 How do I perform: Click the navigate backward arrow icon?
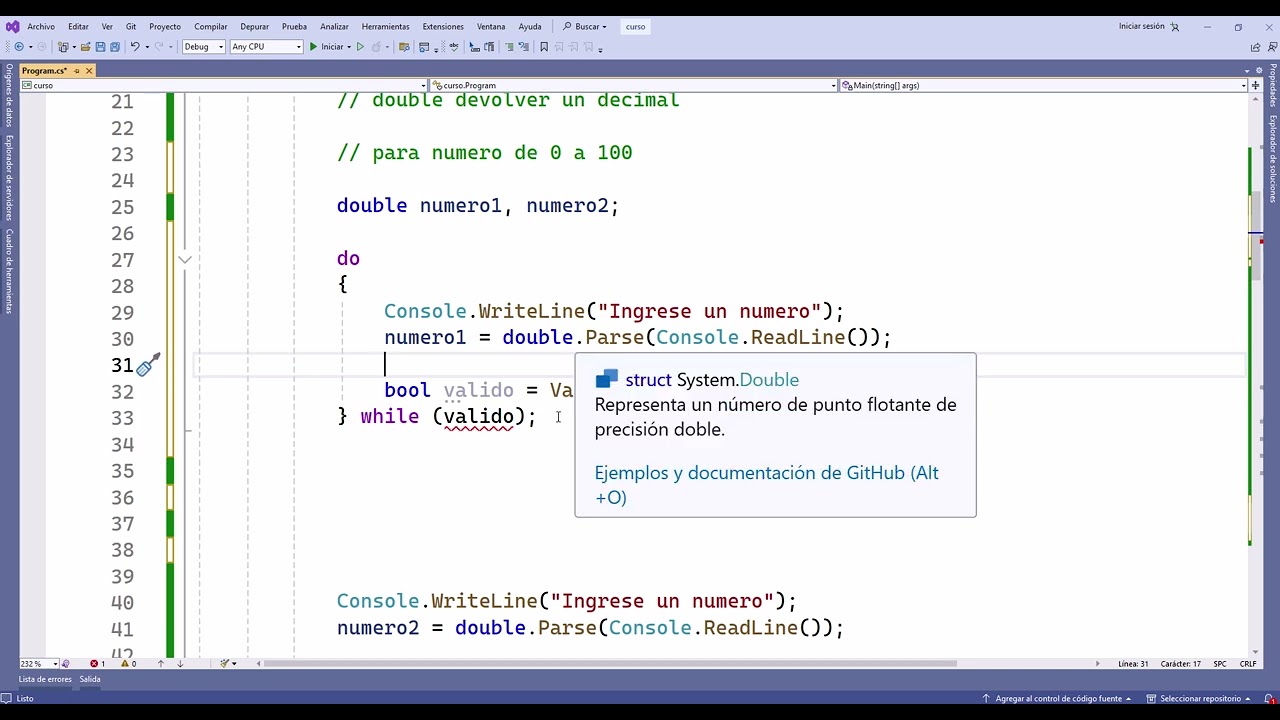tap(18, 47)
